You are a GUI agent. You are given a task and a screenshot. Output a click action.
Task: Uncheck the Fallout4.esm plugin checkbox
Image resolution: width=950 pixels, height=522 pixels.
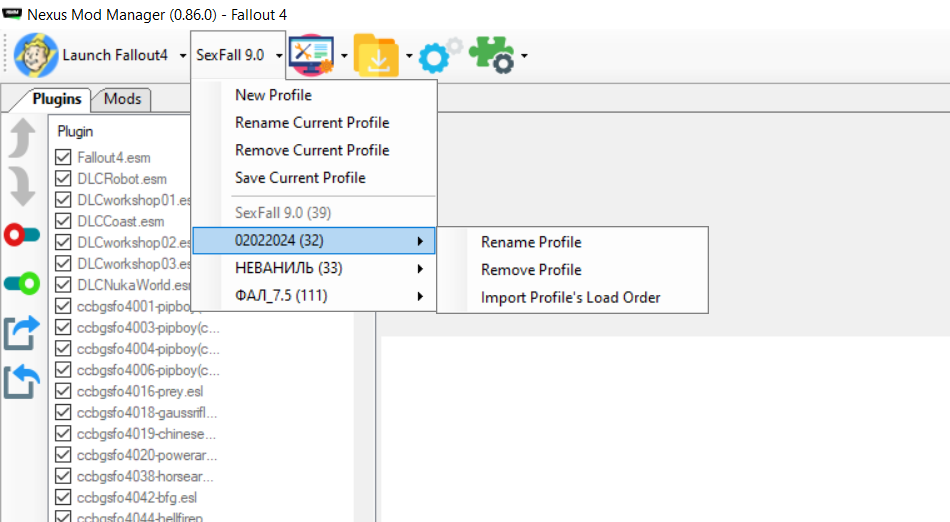(x=64, y=158)
